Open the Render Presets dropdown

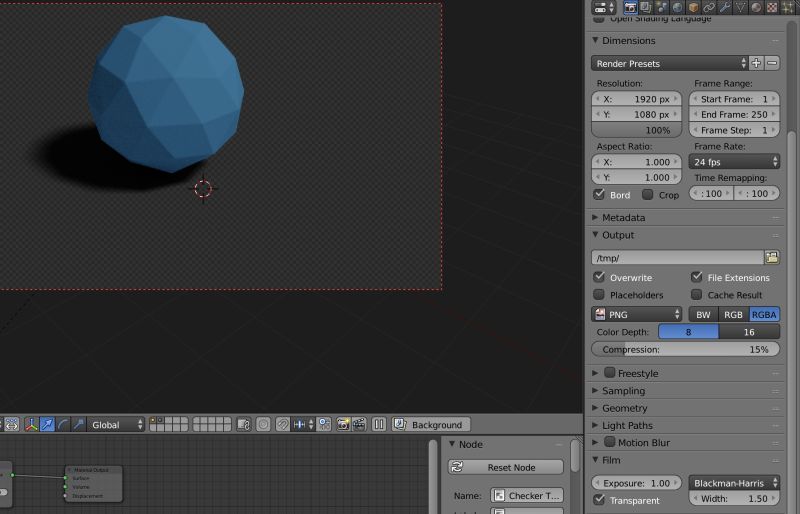(x=669, y=63)
